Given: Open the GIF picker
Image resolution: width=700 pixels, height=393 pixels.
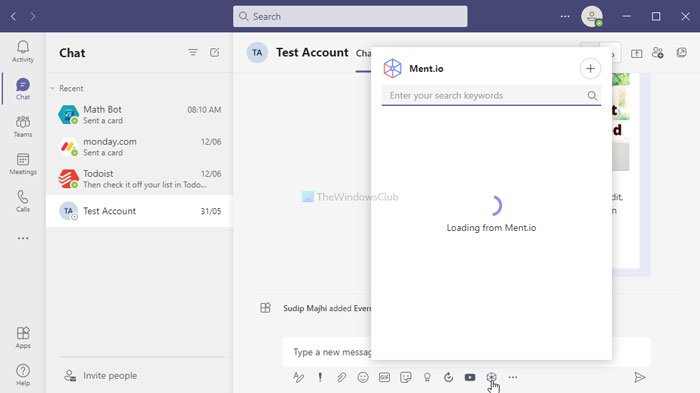Looking at the screenshot, I should (384, 377).
